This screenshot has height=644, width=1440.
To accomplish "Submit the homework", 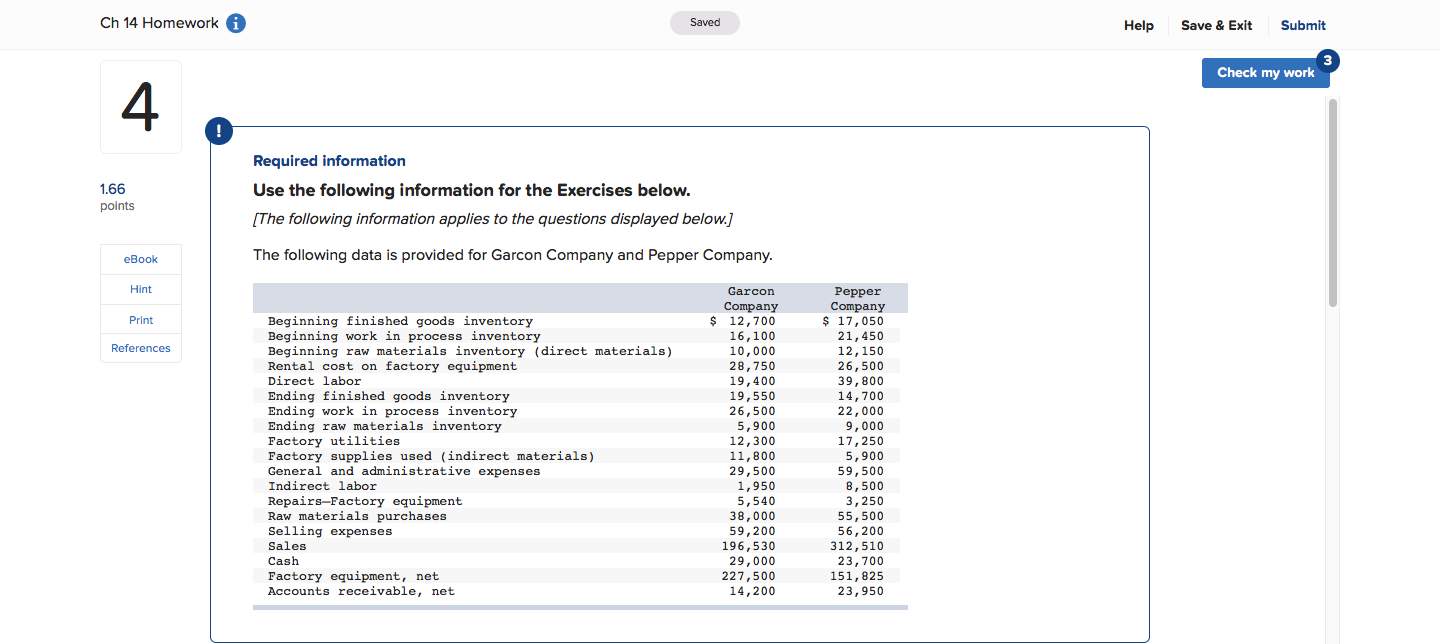I will click(x=1303, y=25).
